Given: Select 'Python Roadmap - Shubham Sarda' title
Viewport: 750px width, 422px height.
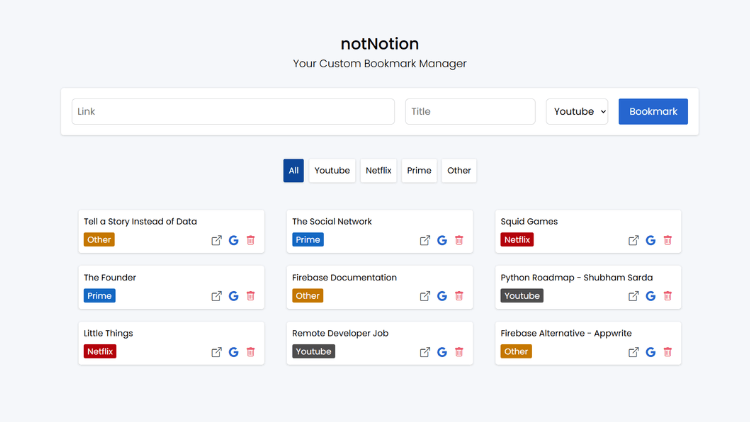Looking at the screenshot, I should coord(576,278).
